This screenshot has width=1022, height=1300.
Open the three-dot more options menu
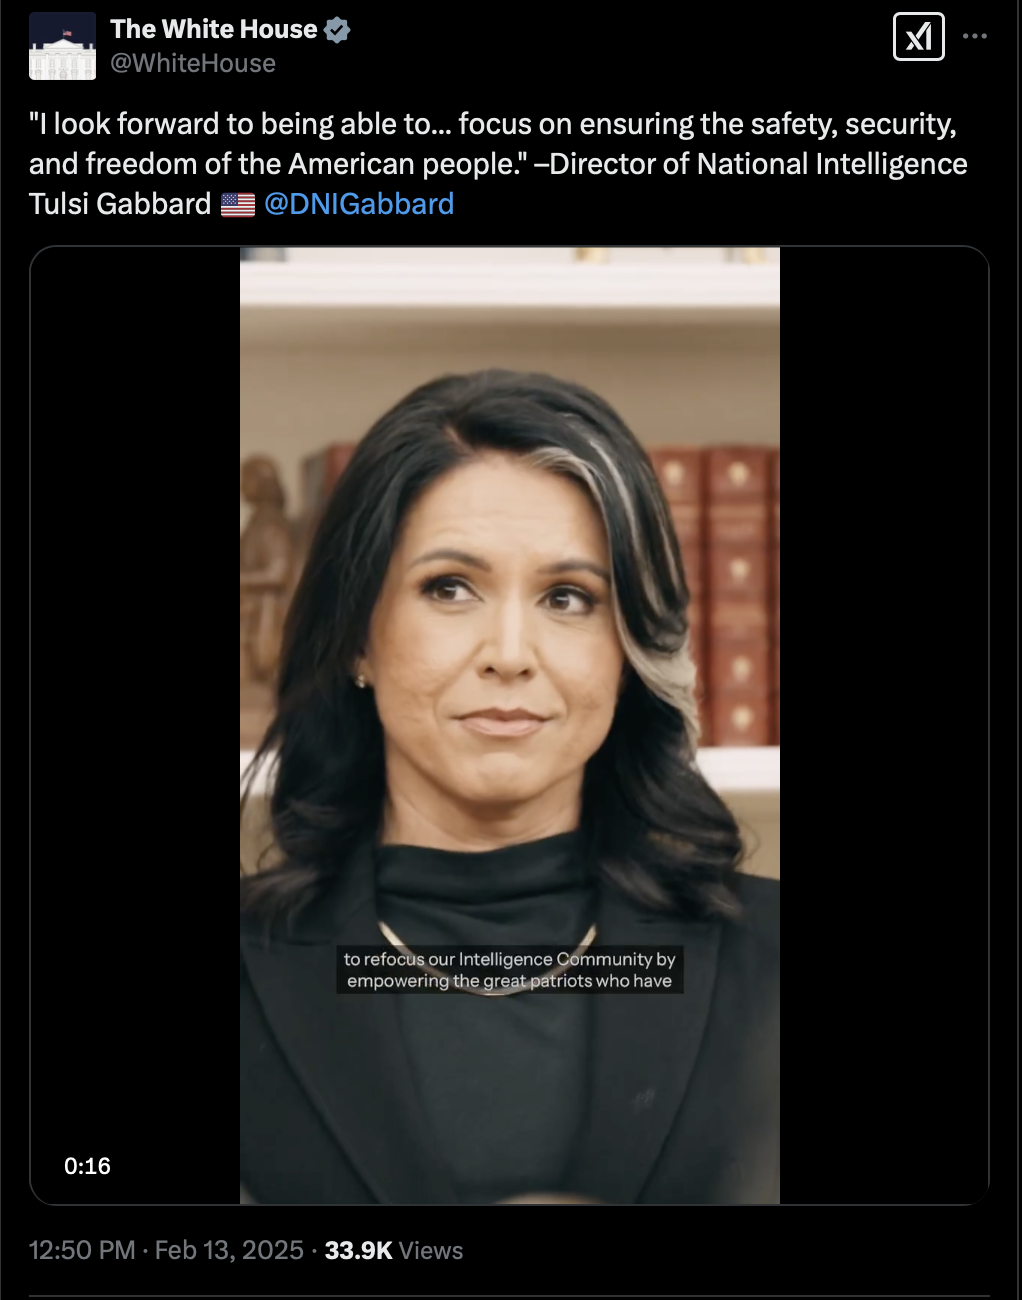(x=975, y=36)
